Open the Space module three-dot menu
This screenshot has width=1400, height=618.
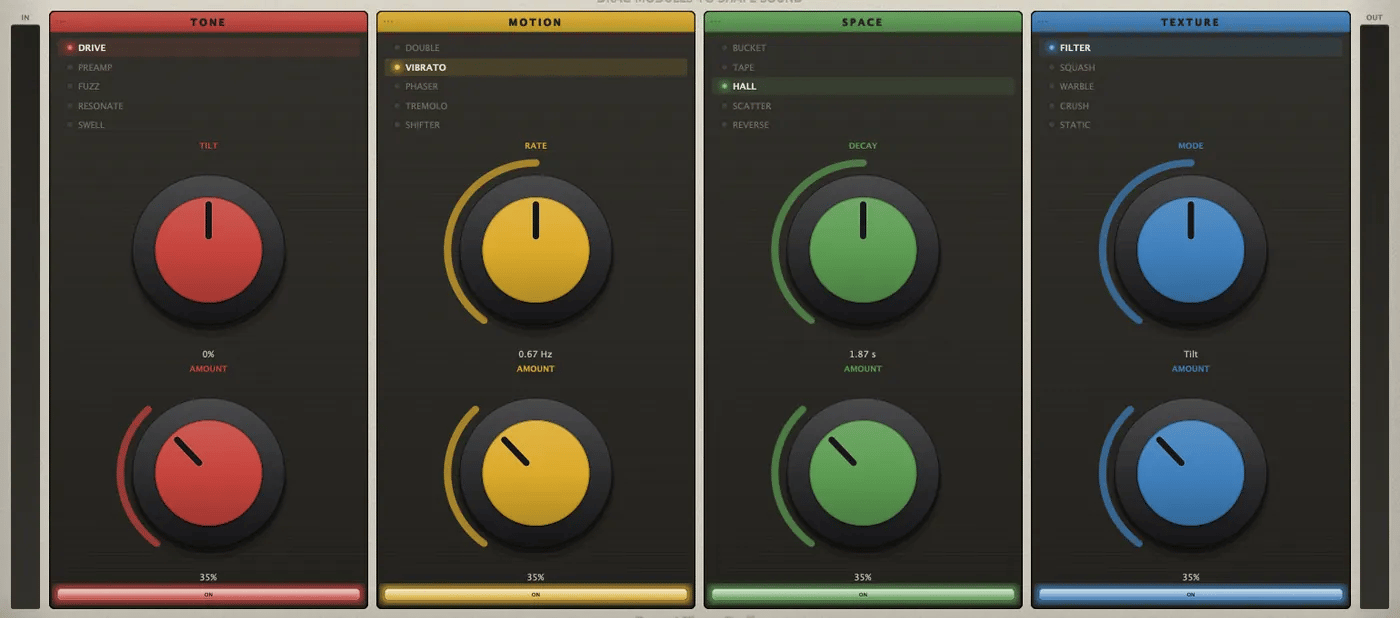coord(716,21)
